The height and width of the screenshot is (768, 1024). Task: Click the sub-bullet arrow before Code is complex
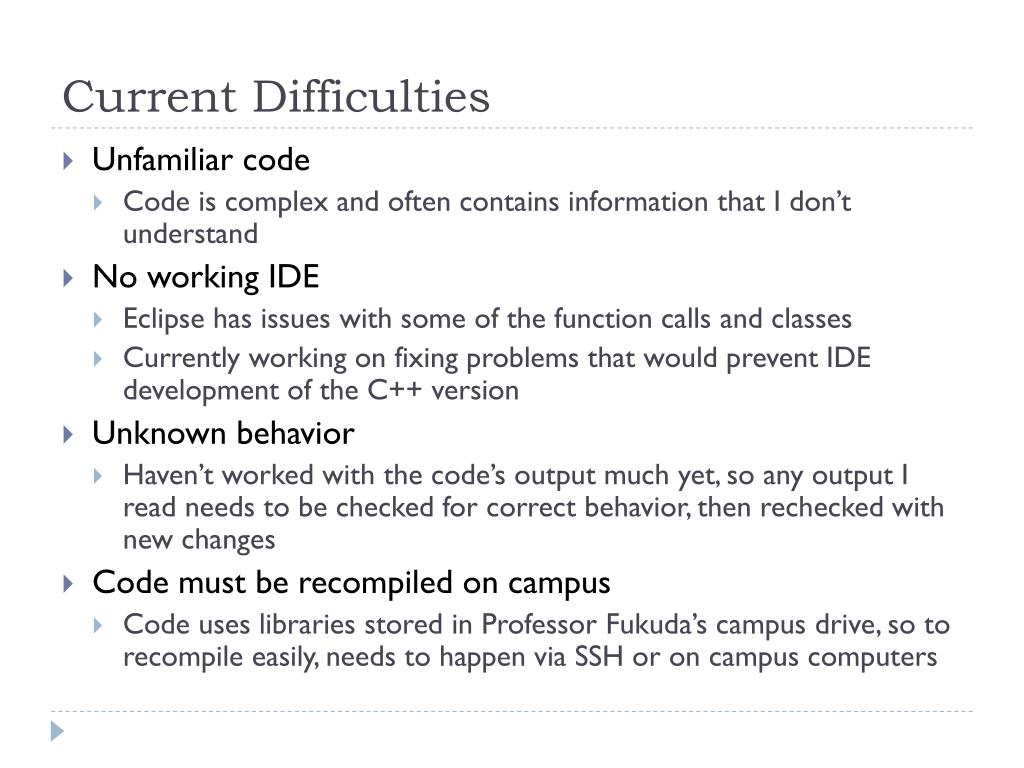click(98, 202)
